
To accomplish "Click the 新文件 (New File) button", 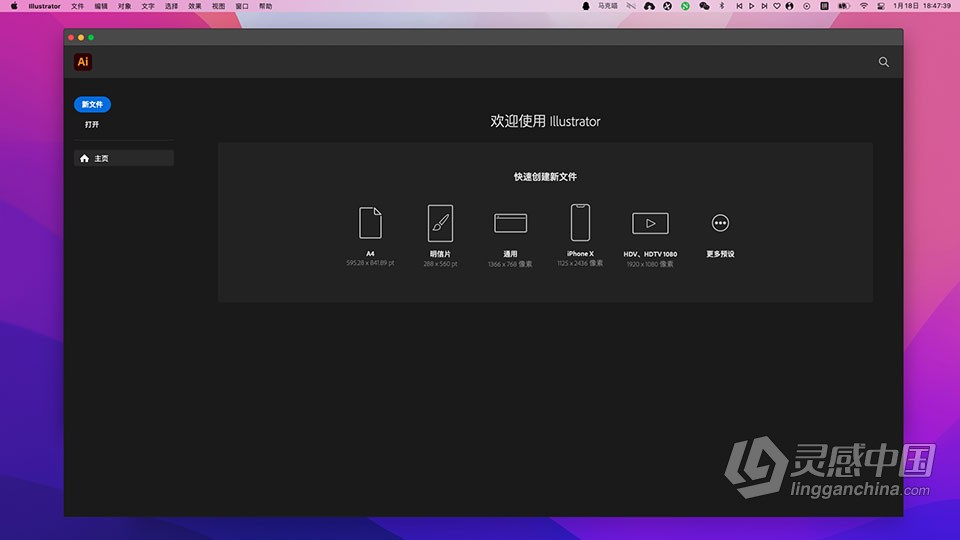I will 92,105.
